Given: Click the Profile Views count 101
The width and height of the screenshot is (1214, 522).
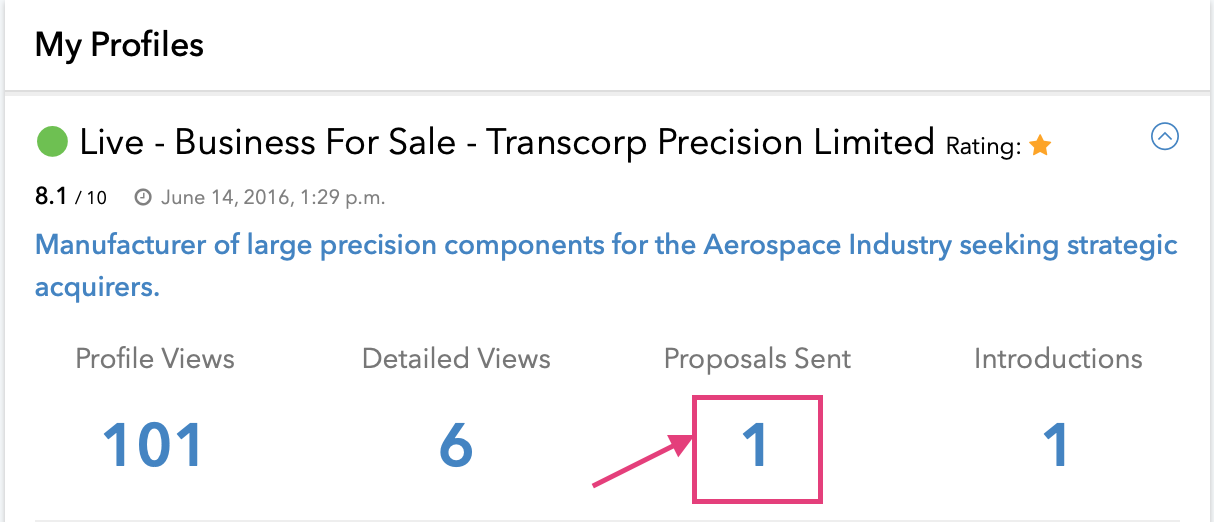Looking at the screenshot, I should coord(154,445).
